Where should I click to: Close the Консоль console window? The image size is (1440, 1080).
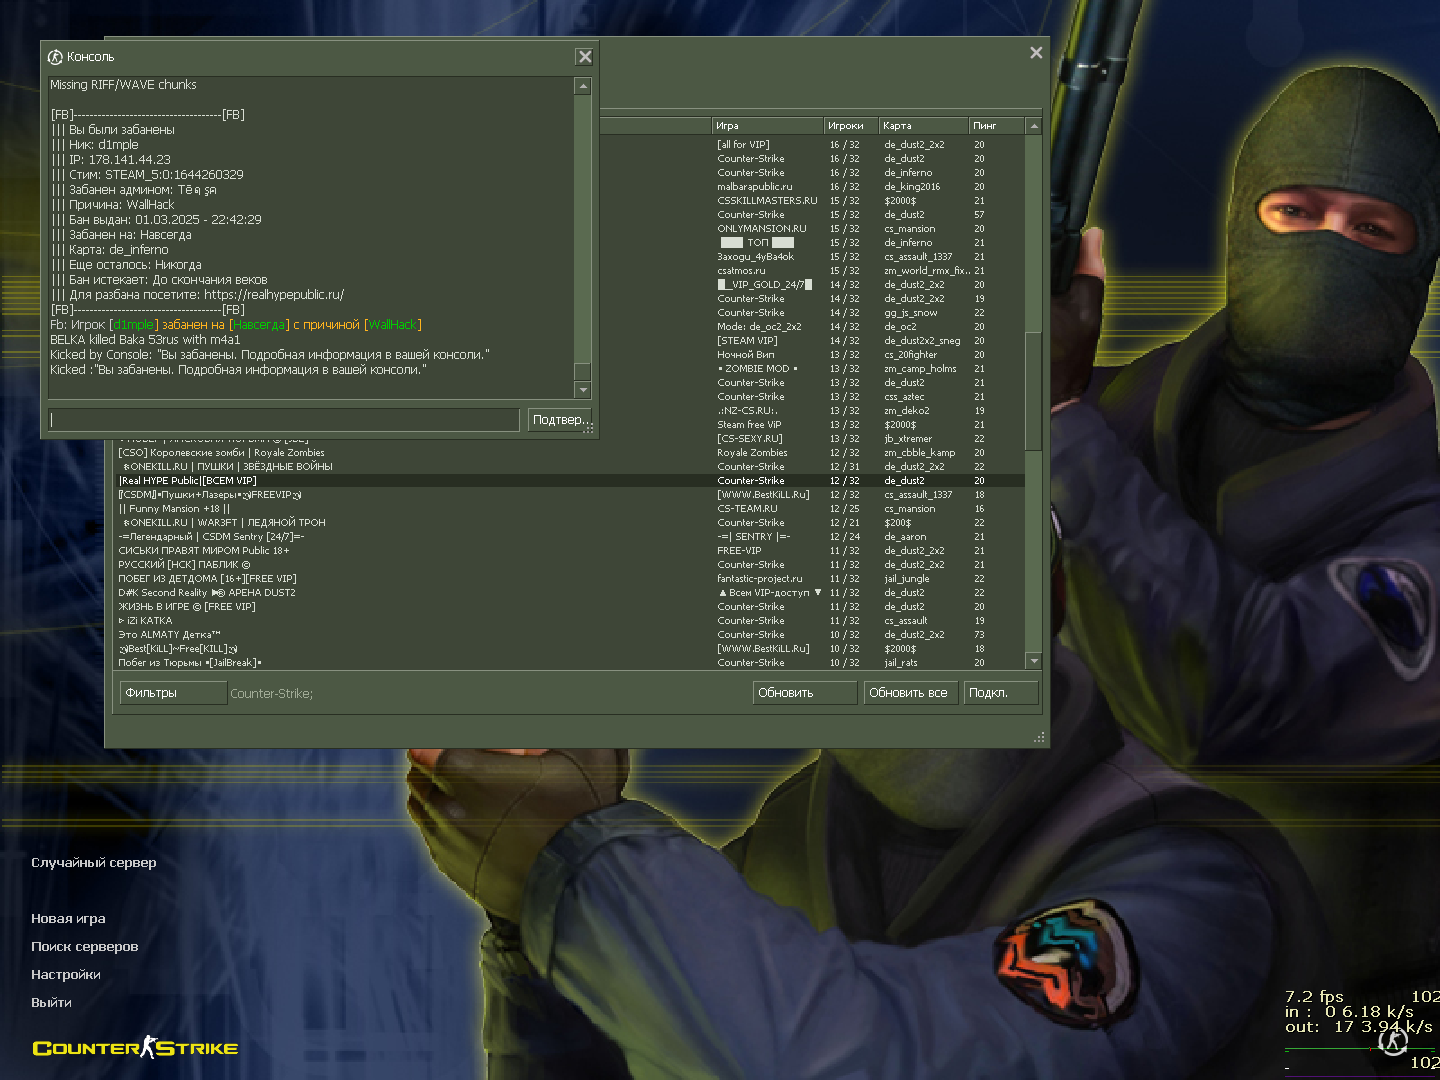[585, 57]
